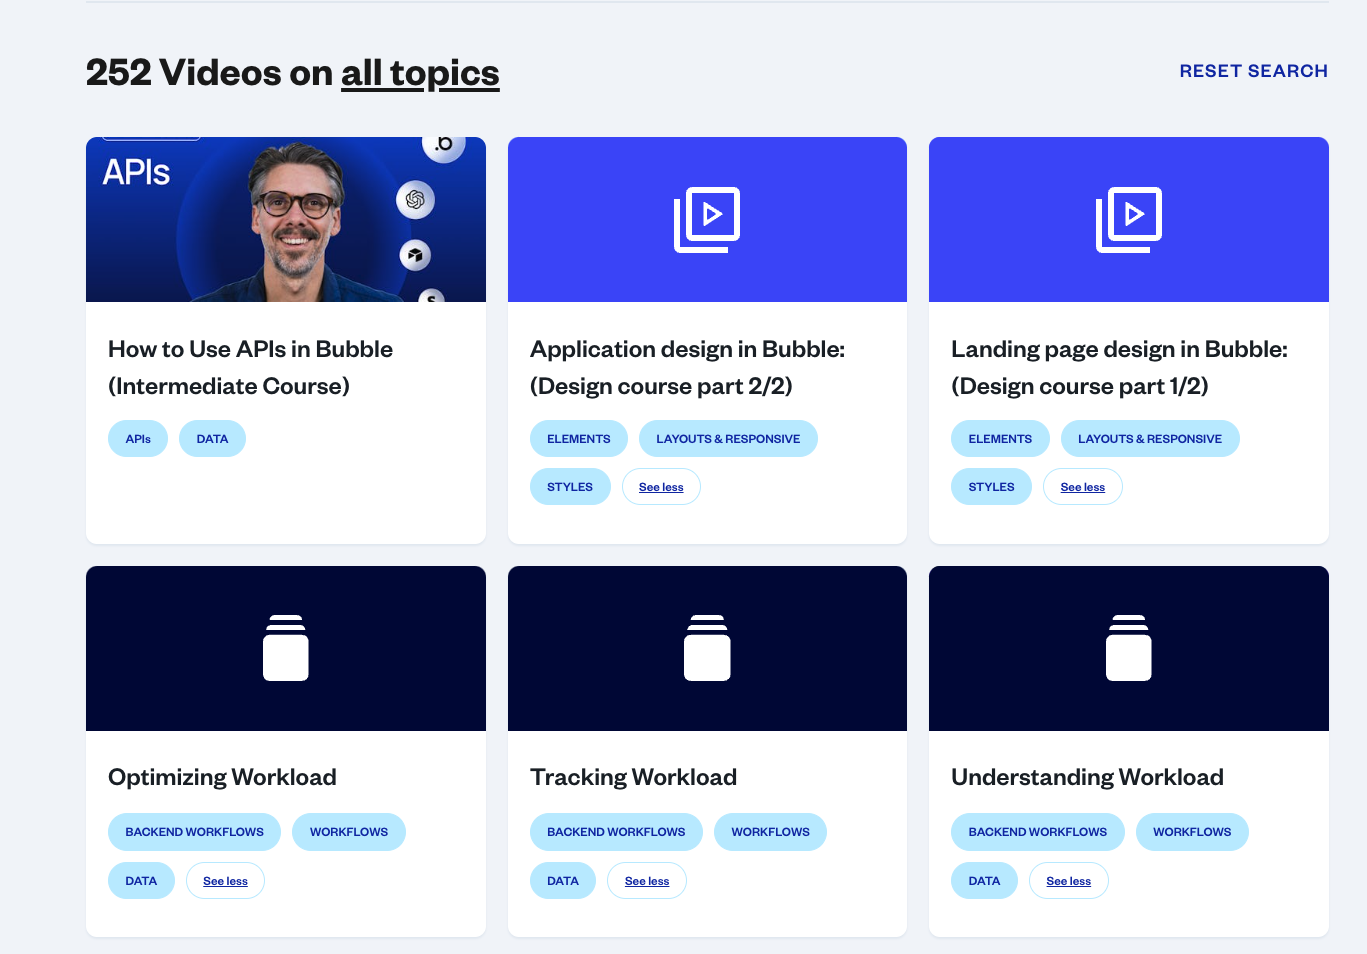
Task: Open 'Understanding Workload' video title
Action: point(1087,777)
